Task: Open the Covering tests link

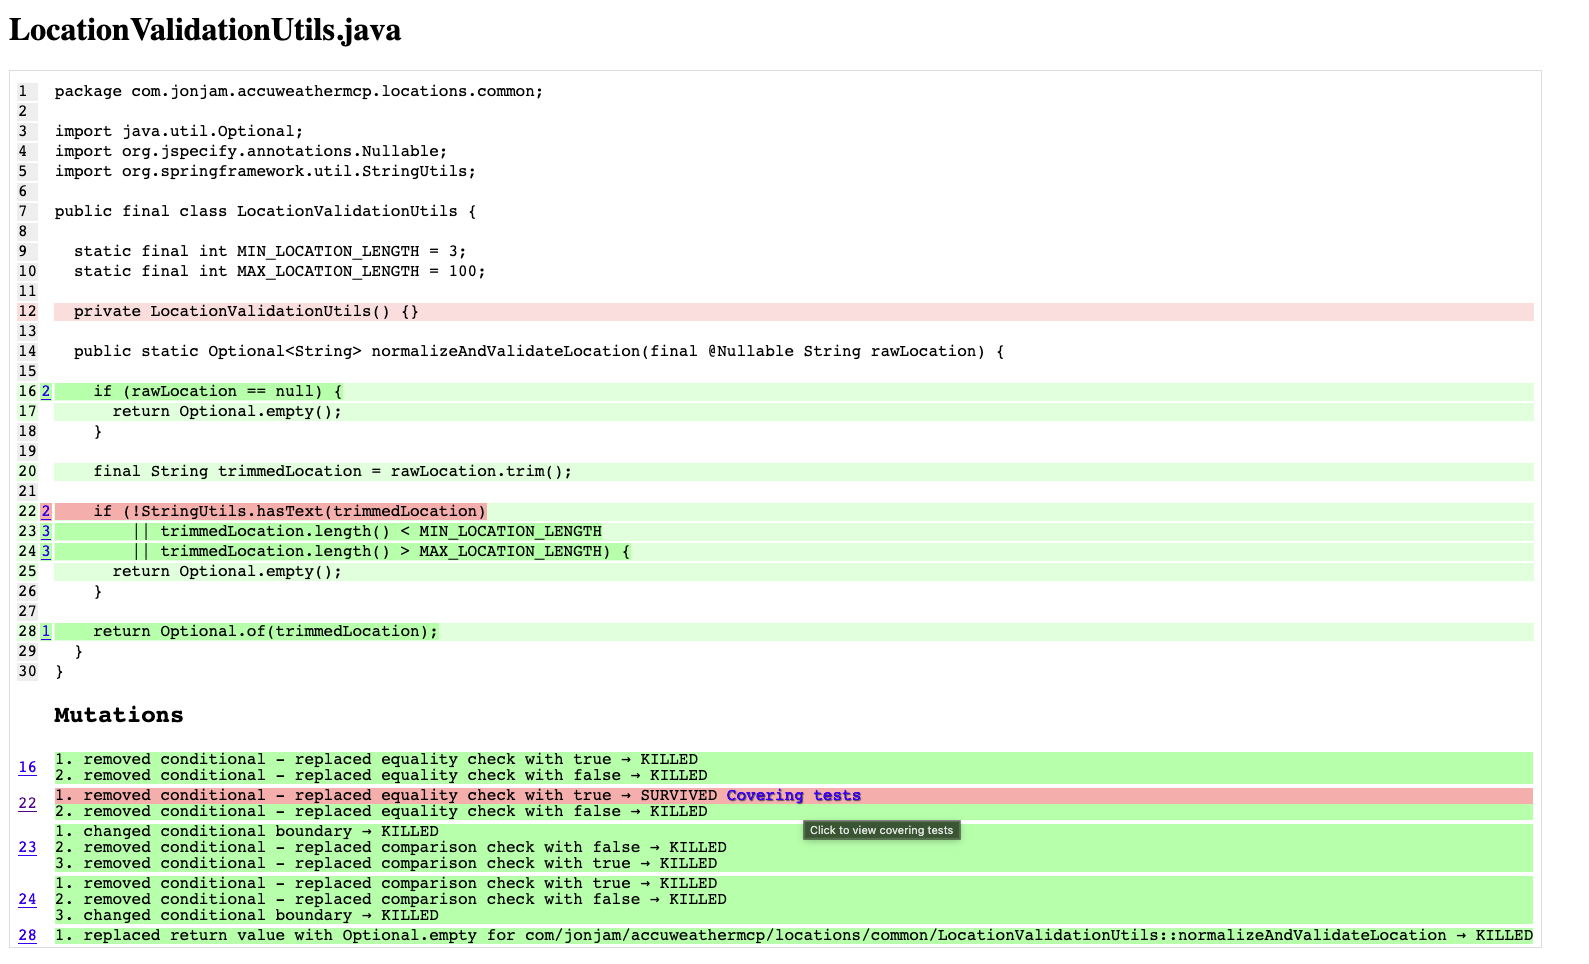Action: (x=793, y=796)
